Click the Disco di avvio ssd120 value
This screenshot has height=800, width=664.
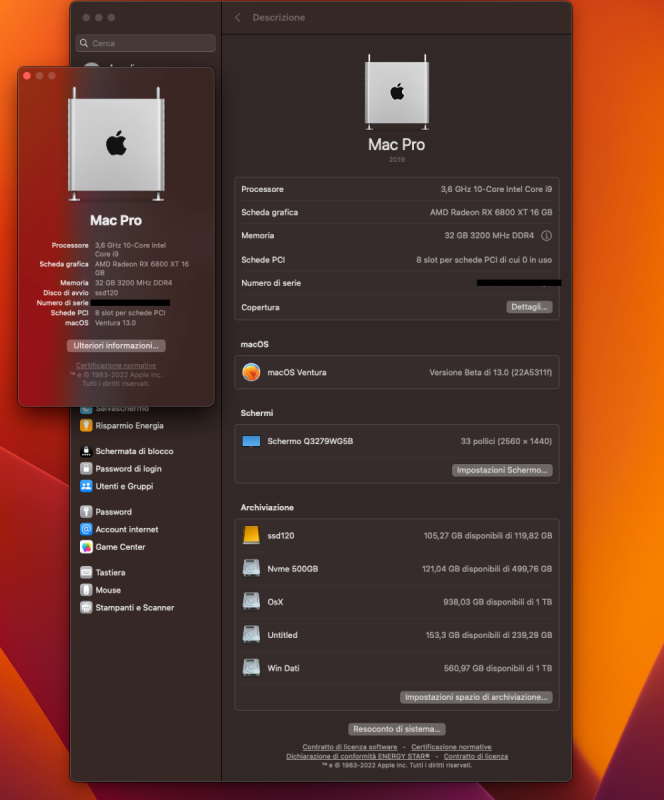[106, 293]
